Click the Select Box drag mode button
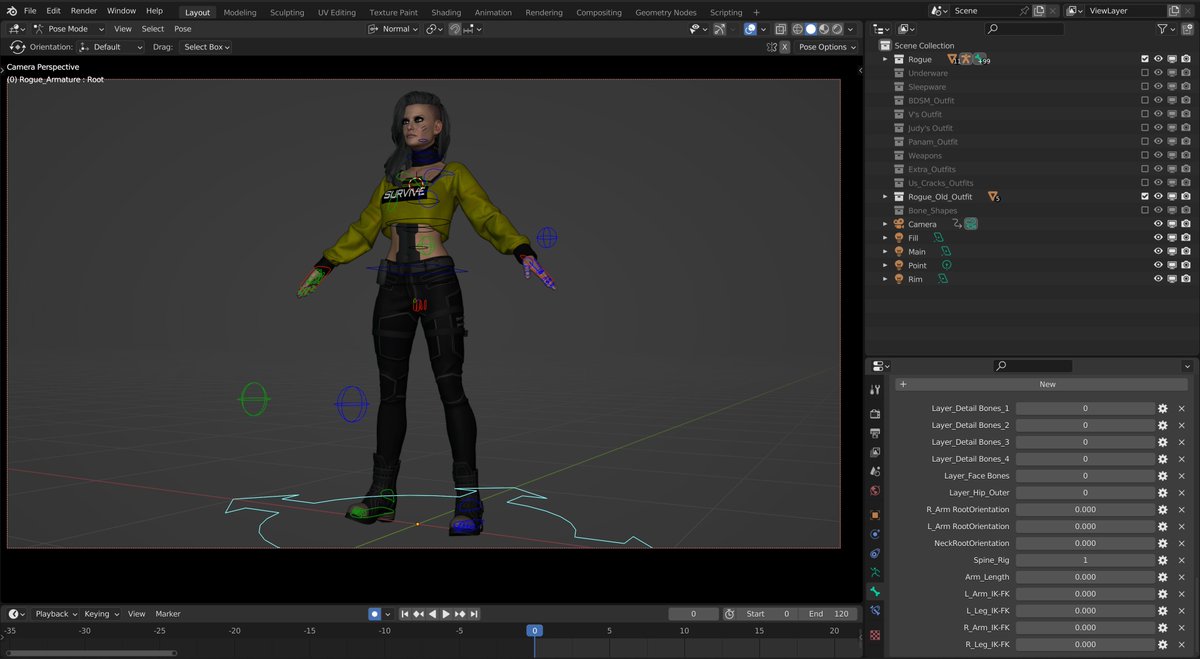This screenshot has height=659, width=1200. tap(205, 46)
